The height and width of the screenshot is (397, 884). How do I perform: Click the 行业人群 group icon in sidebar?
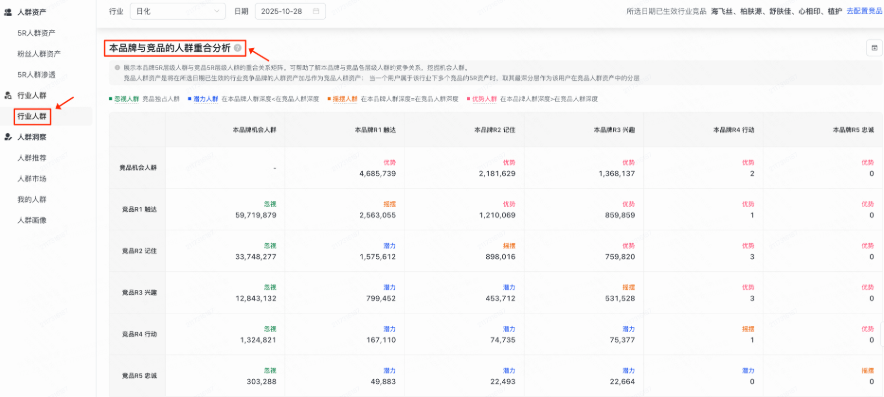pos(8,95)
